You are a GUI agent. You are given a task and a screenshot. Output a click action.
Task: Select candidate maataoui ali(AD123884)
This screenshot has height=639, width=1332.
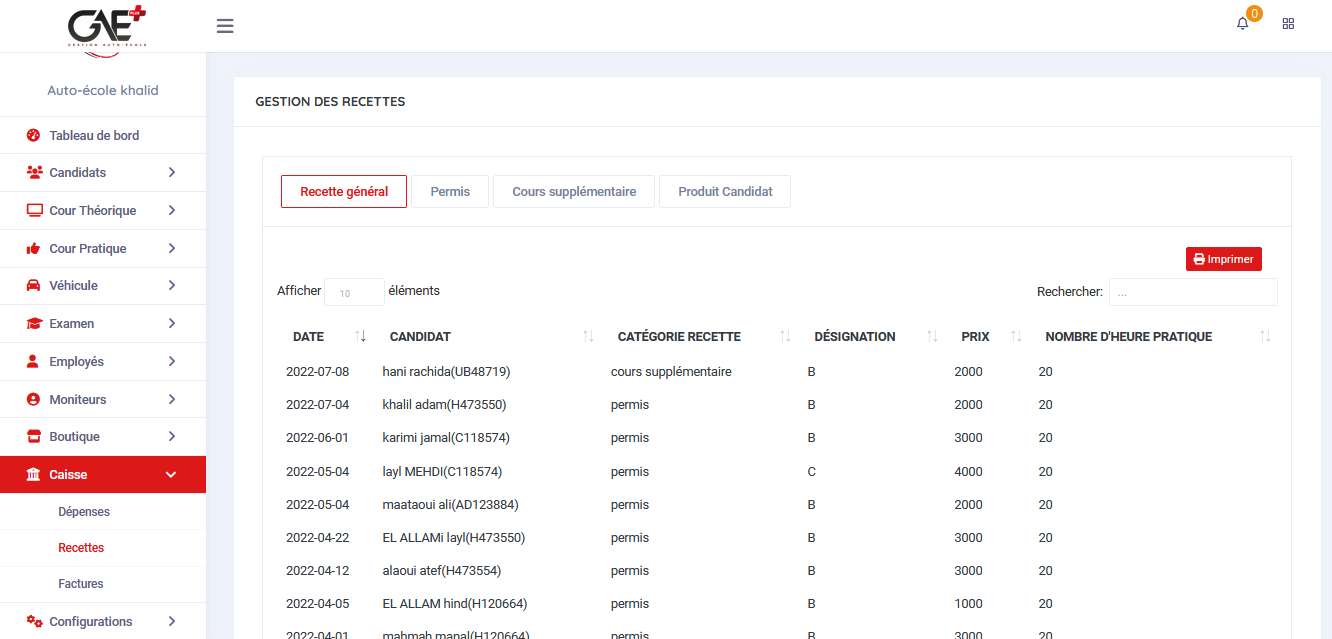450,504
